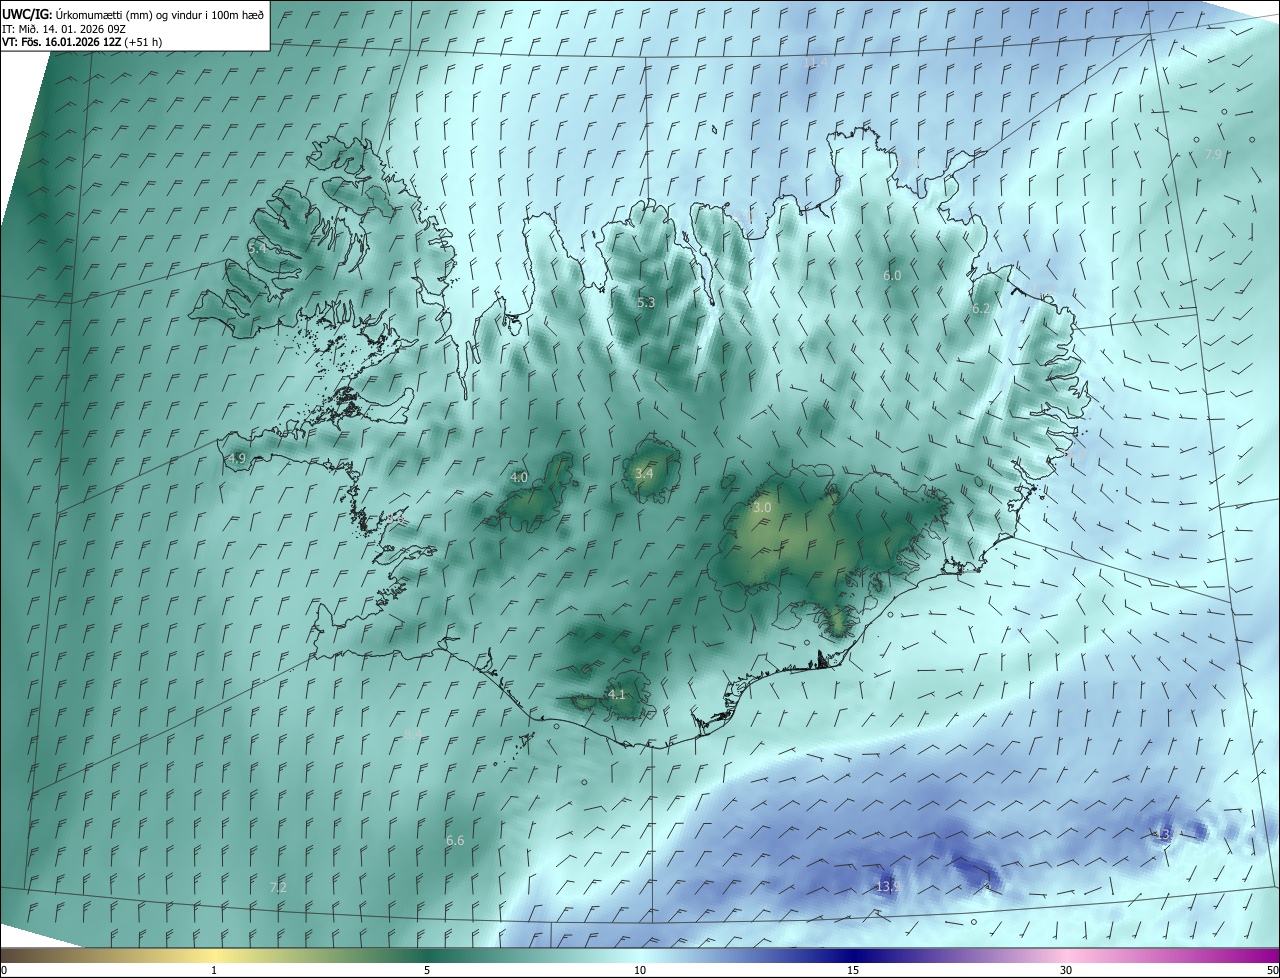Click the 5.4 value over the Westfjords
This screenshot has height=978, width=1280.
pyautogui.click(x=257, y=247)
